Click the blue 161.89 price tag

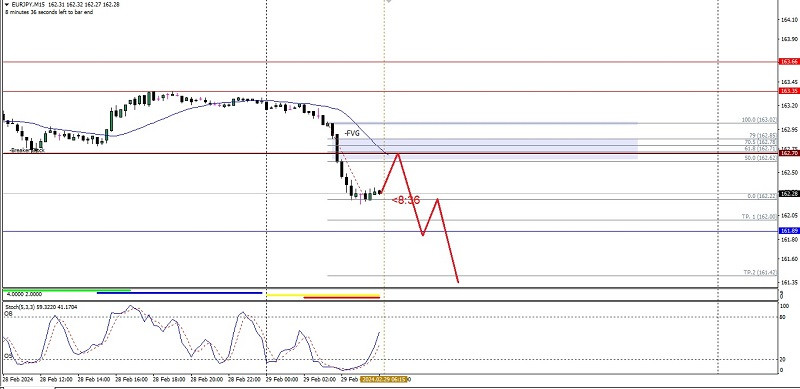[x=789, y=231]
